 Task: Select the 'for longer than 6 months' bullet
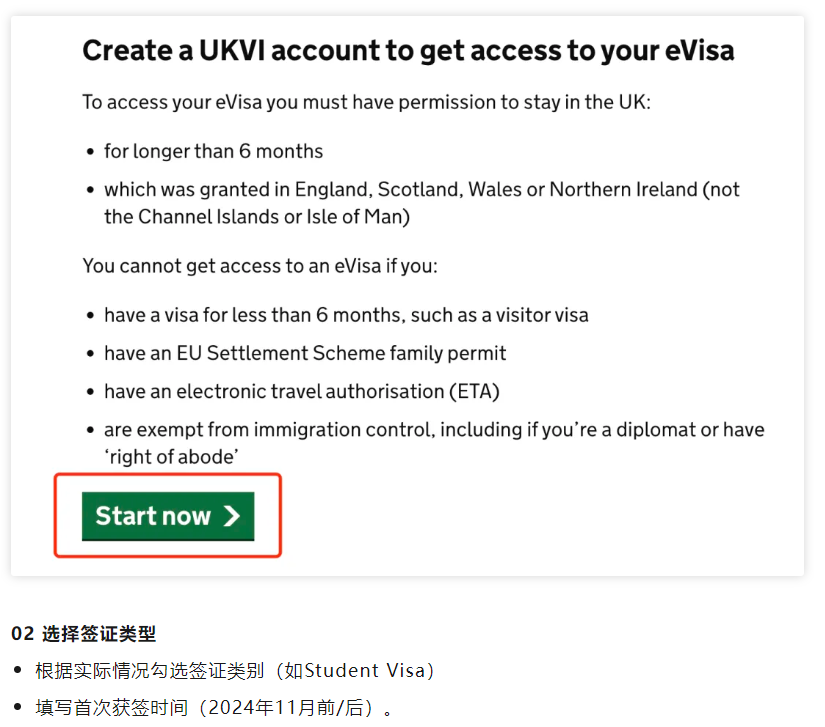[x=213, y=151]
